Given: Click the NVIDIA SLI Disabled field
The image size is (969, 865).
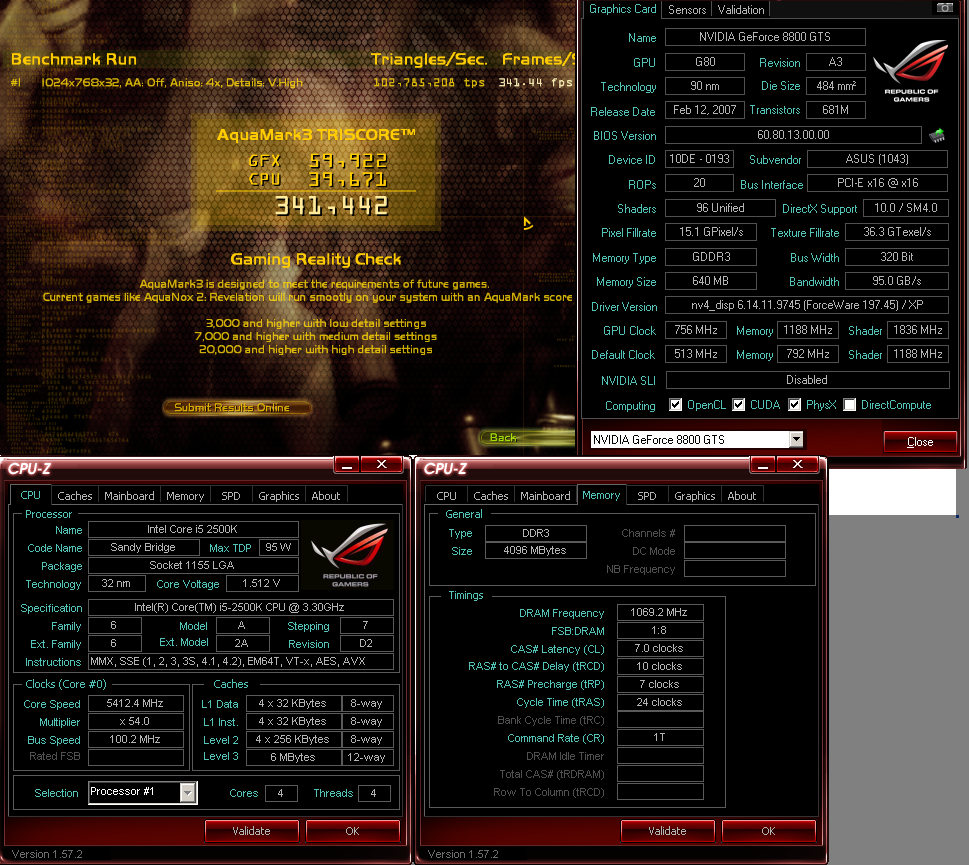Looking at the screenshot, I should pyautogui.click(x=807, y=380).
